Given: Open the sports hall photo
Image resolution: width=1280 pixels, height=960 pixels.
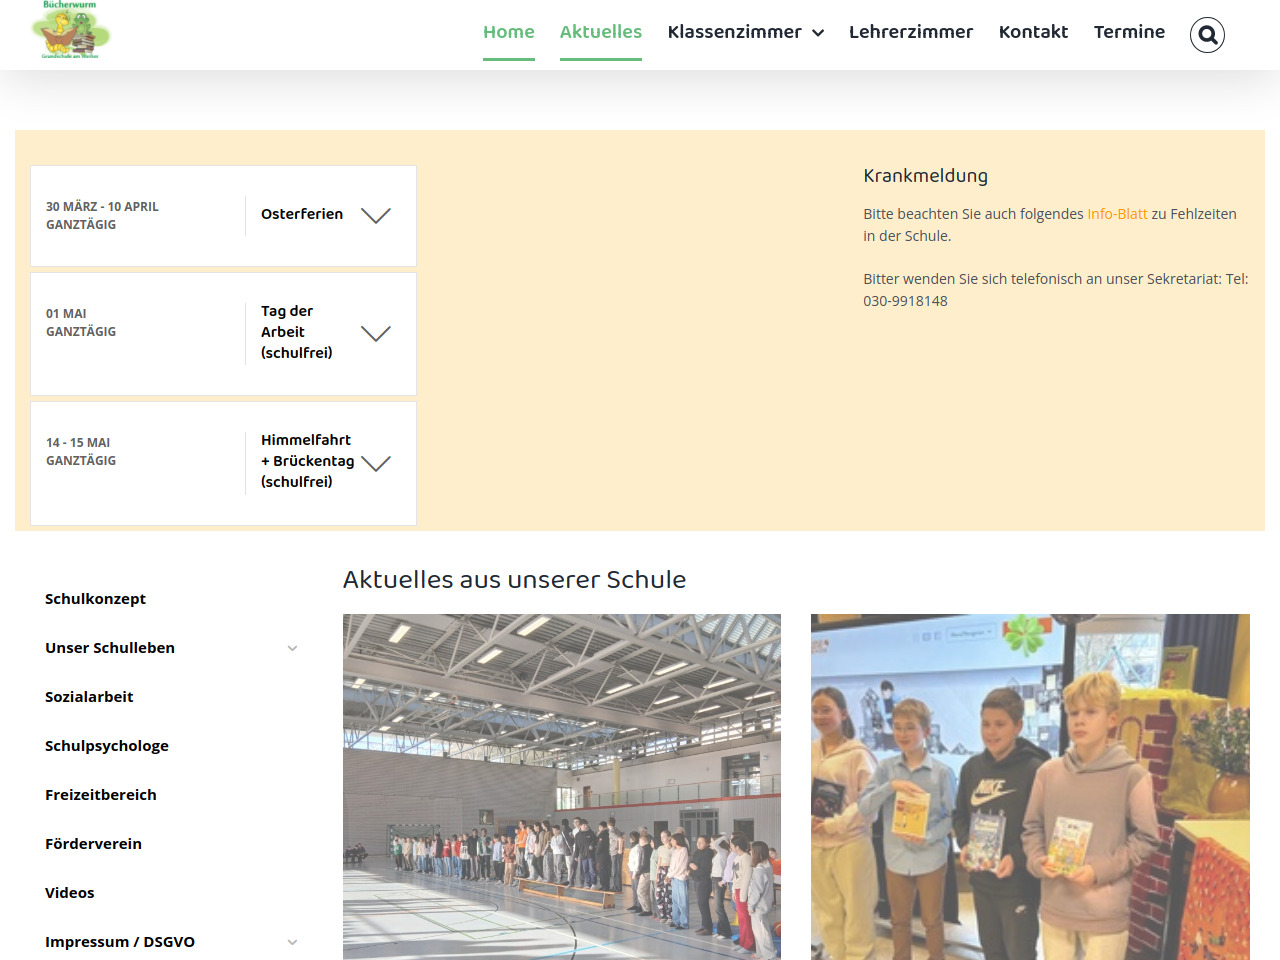Looking at the screenshot, I should (561, 786).
